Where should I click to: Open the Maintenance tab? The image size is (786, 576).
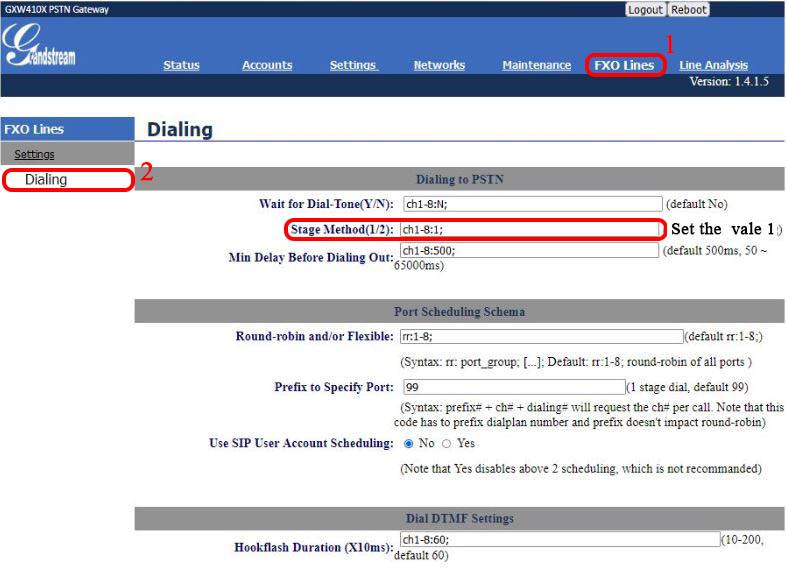pos(536,66)
